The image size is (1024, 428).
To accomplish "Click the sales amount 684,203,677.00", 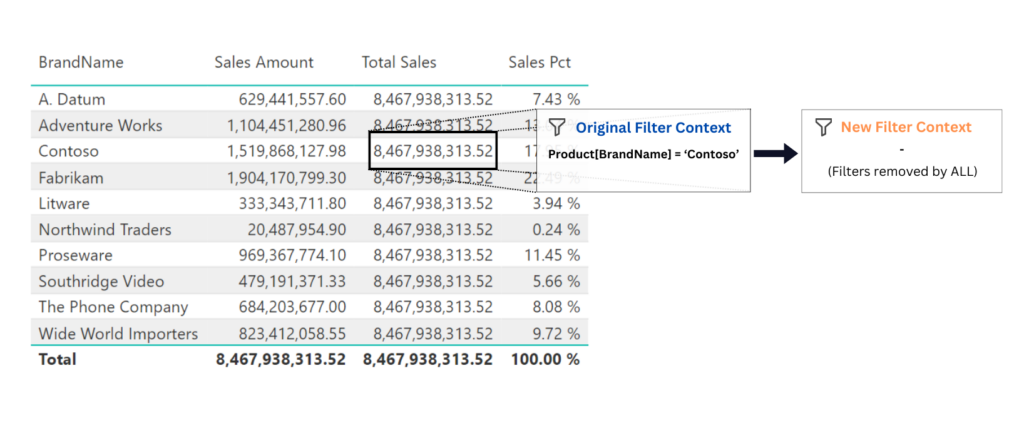I will [293, 307].
